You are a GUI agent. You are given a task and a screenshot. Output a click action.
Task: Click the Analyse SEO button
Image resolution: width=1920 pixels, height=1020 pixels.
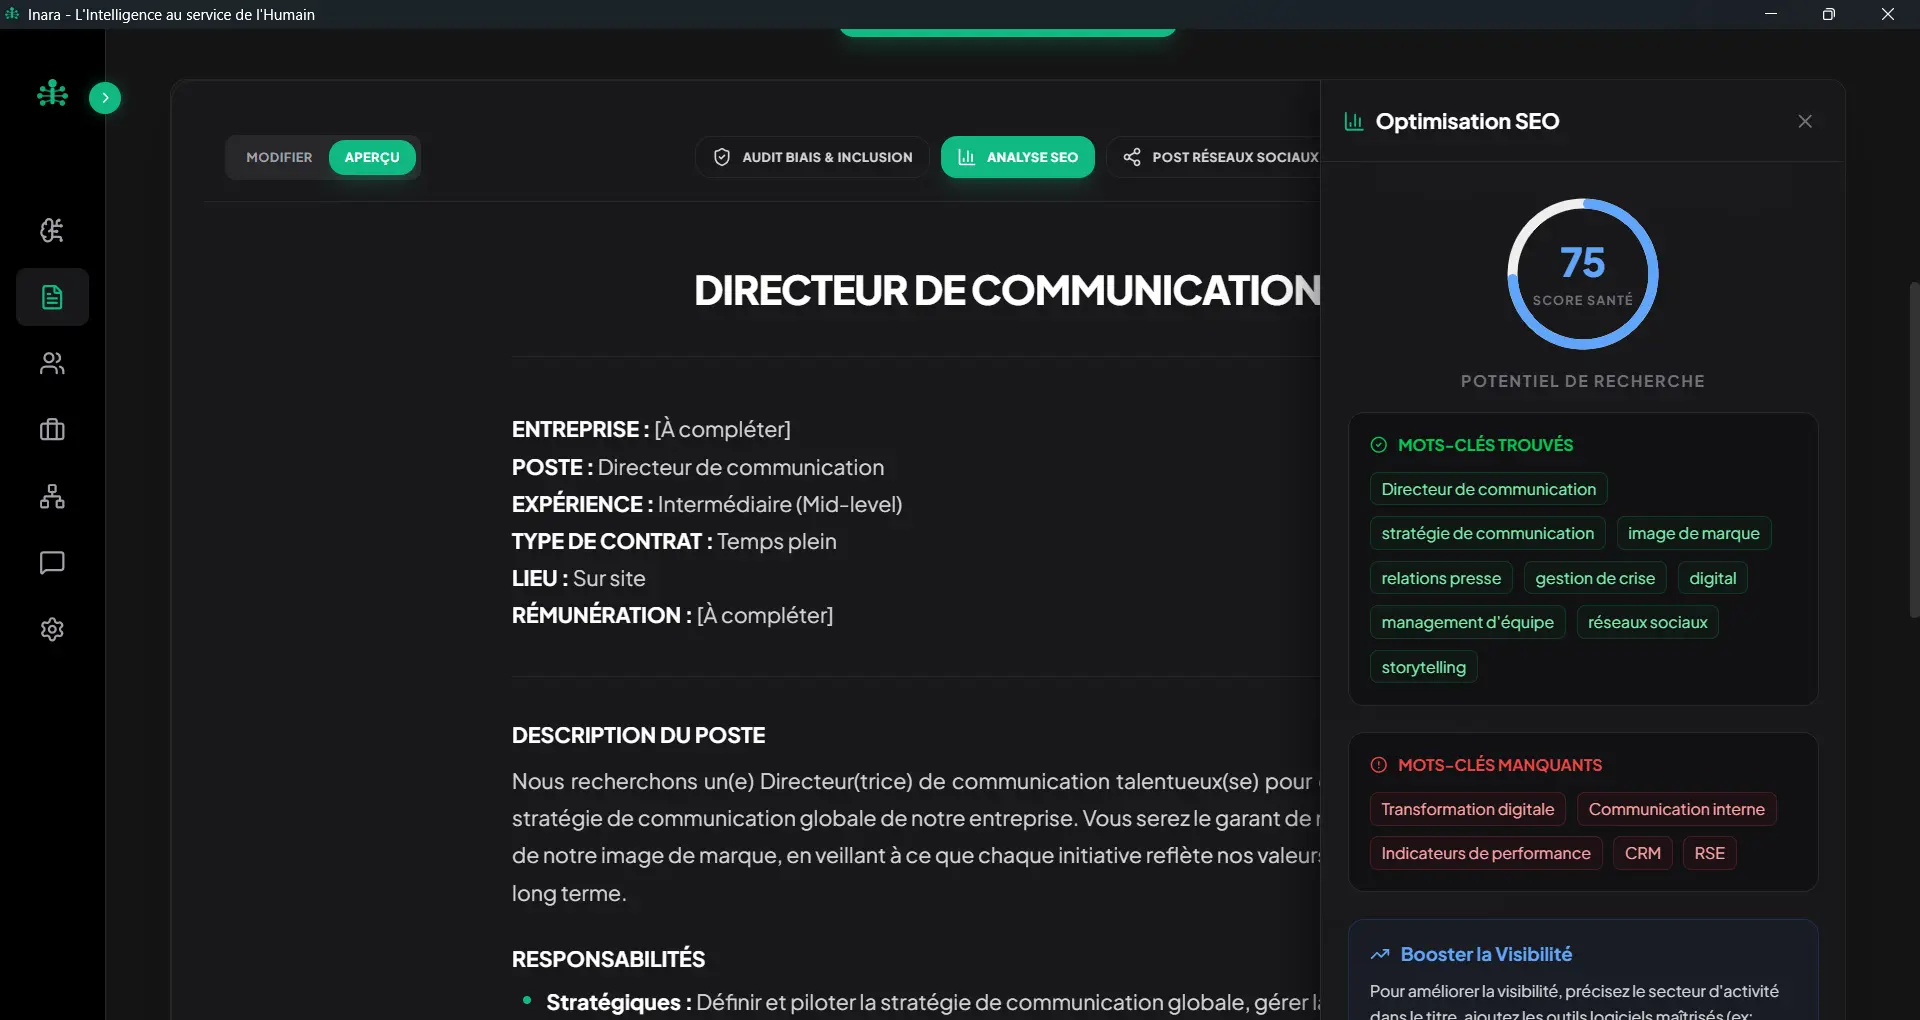pos(1018,157)
